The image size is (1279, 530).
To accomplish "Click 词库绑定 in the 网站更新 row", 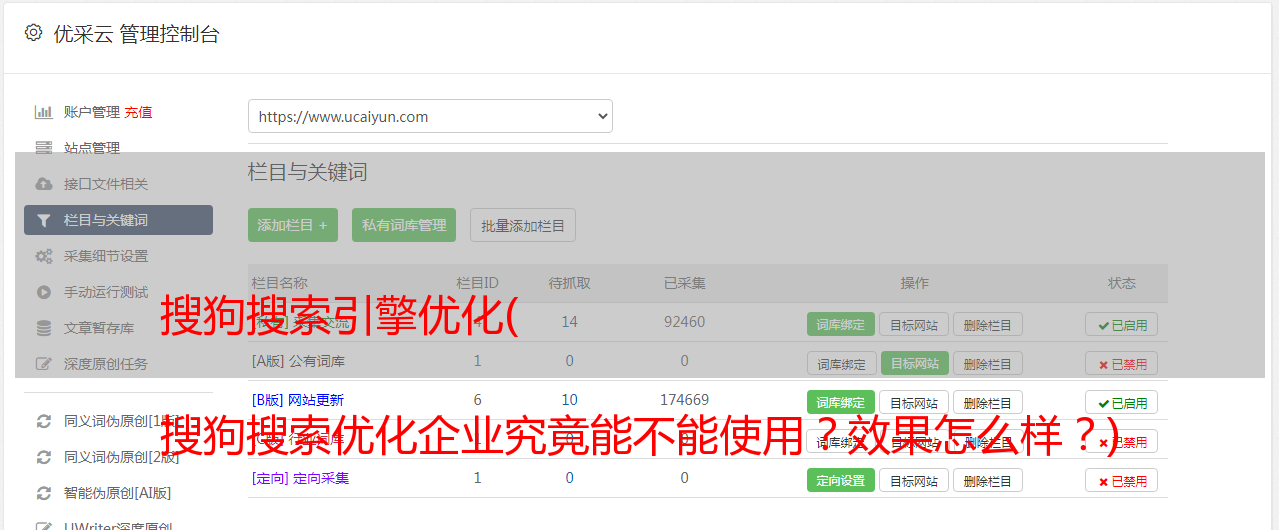I will click(x=841, y=402).
